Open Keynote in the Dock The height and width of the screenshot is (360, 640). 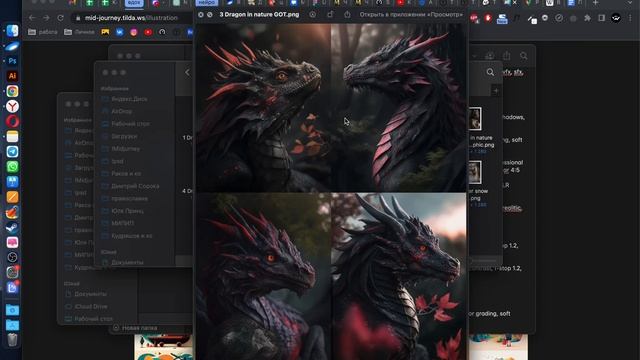(x=12, y=182)
